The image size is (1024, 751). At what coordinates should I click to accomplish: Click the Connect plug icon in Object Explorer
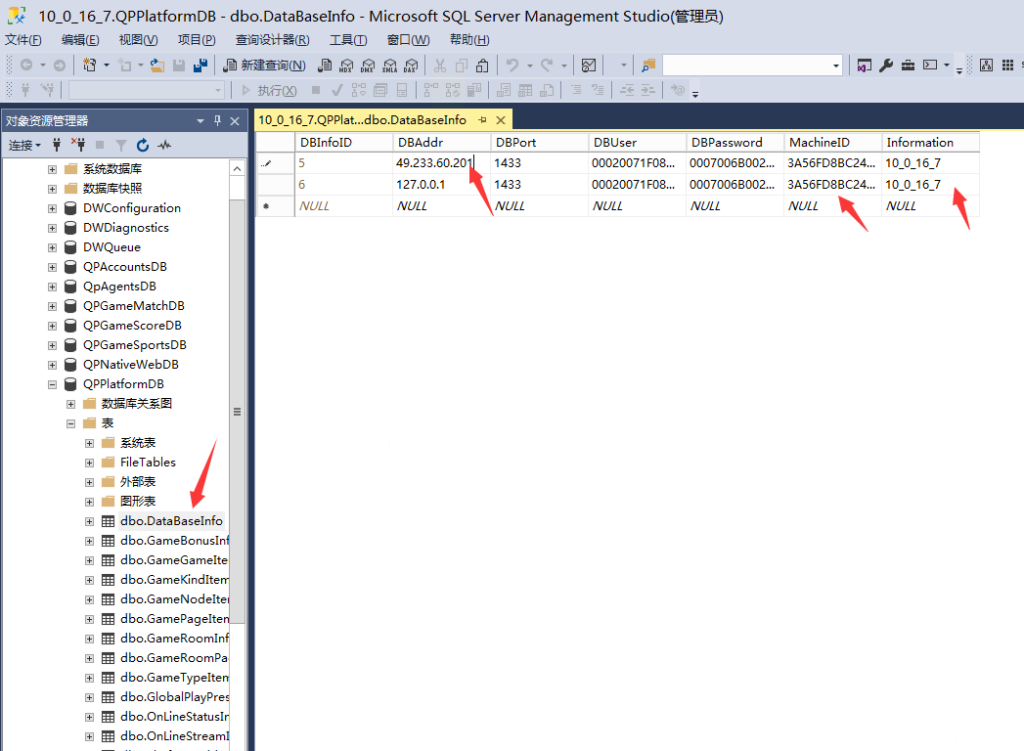tap(57, 145)
